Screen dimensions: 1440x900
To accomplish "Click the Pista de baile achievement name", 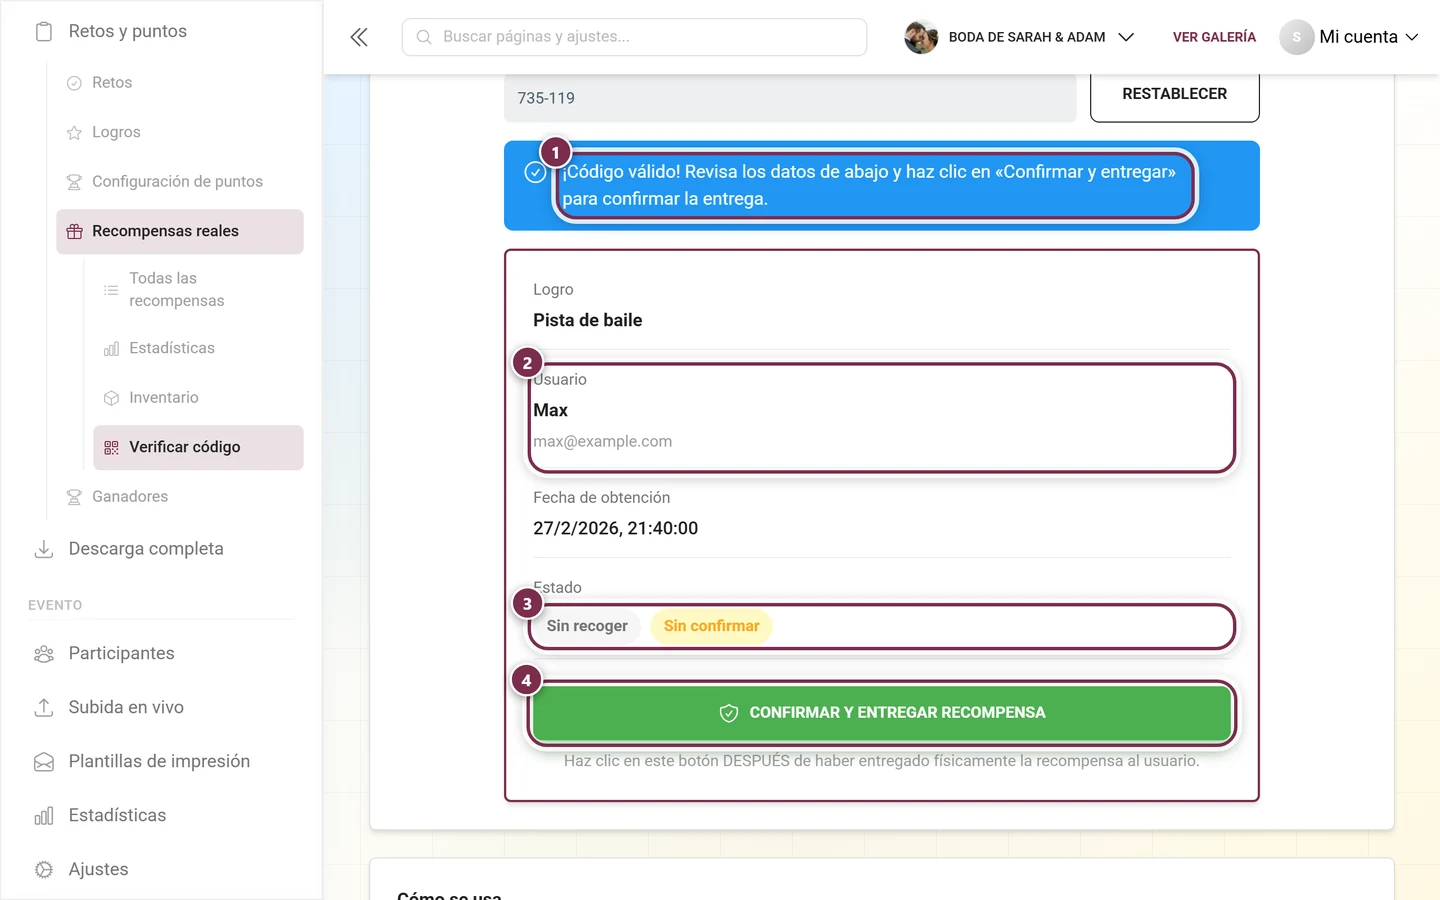I will click(x=587, y=321).
